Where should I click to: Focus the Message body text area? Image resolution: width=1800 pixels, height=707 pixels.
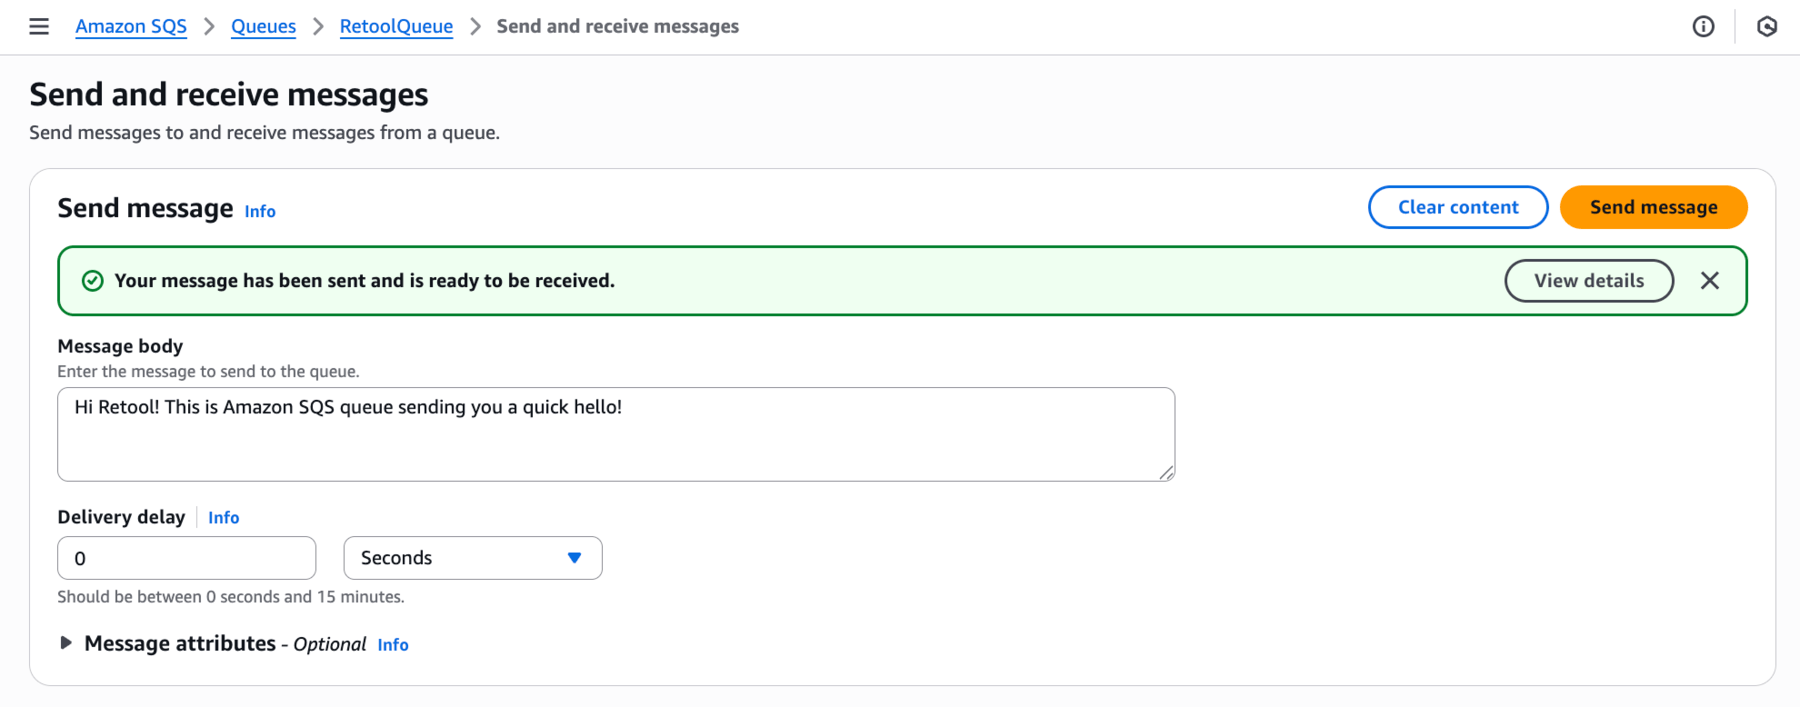(x=616, y=434)
